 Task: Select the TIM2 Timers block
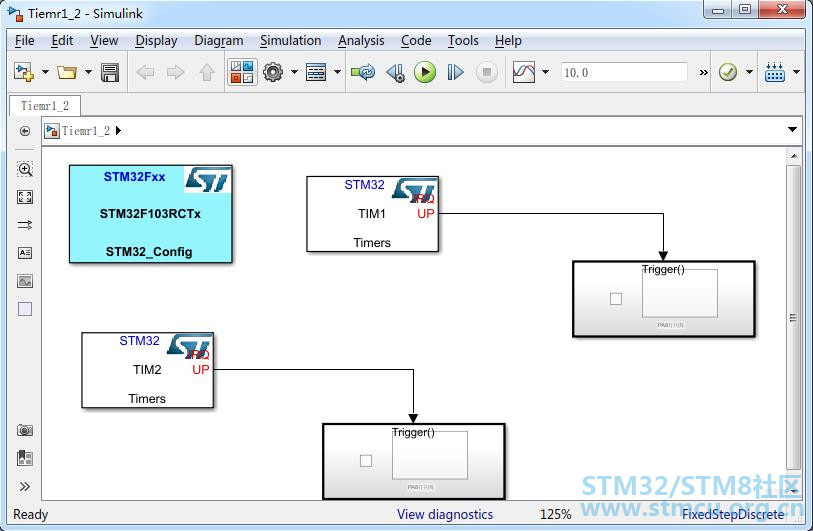coord(147,370)
